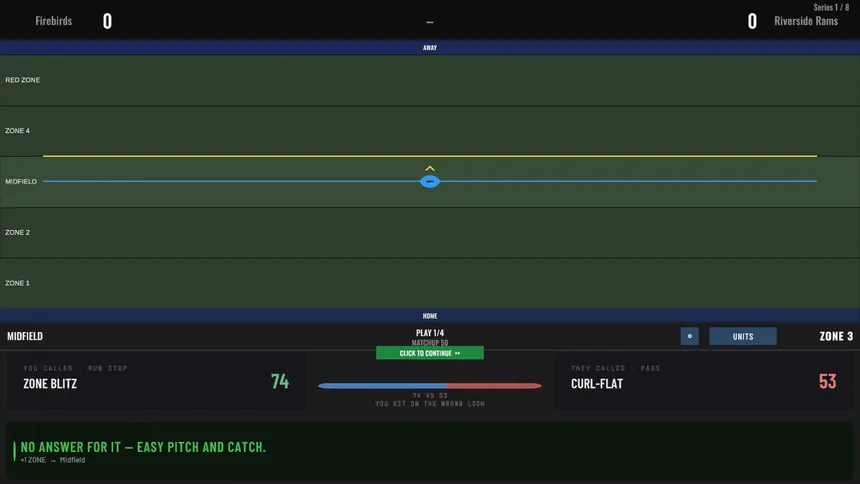Screen dimensions: 860x484
Task: Click the Zone Blitz play card
Action: click(x=156, y=381)
